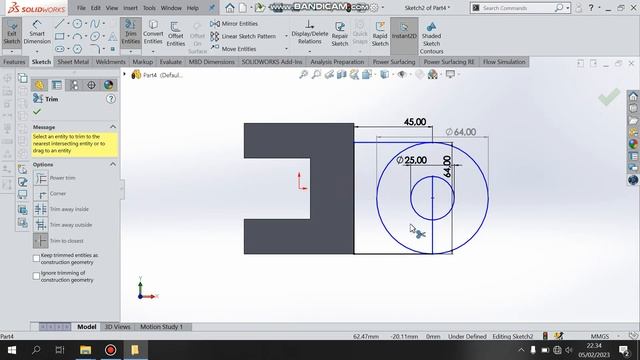Click the Rapid Sketch icon
This screenshot has width=640, height=360.
click(380, 34)
